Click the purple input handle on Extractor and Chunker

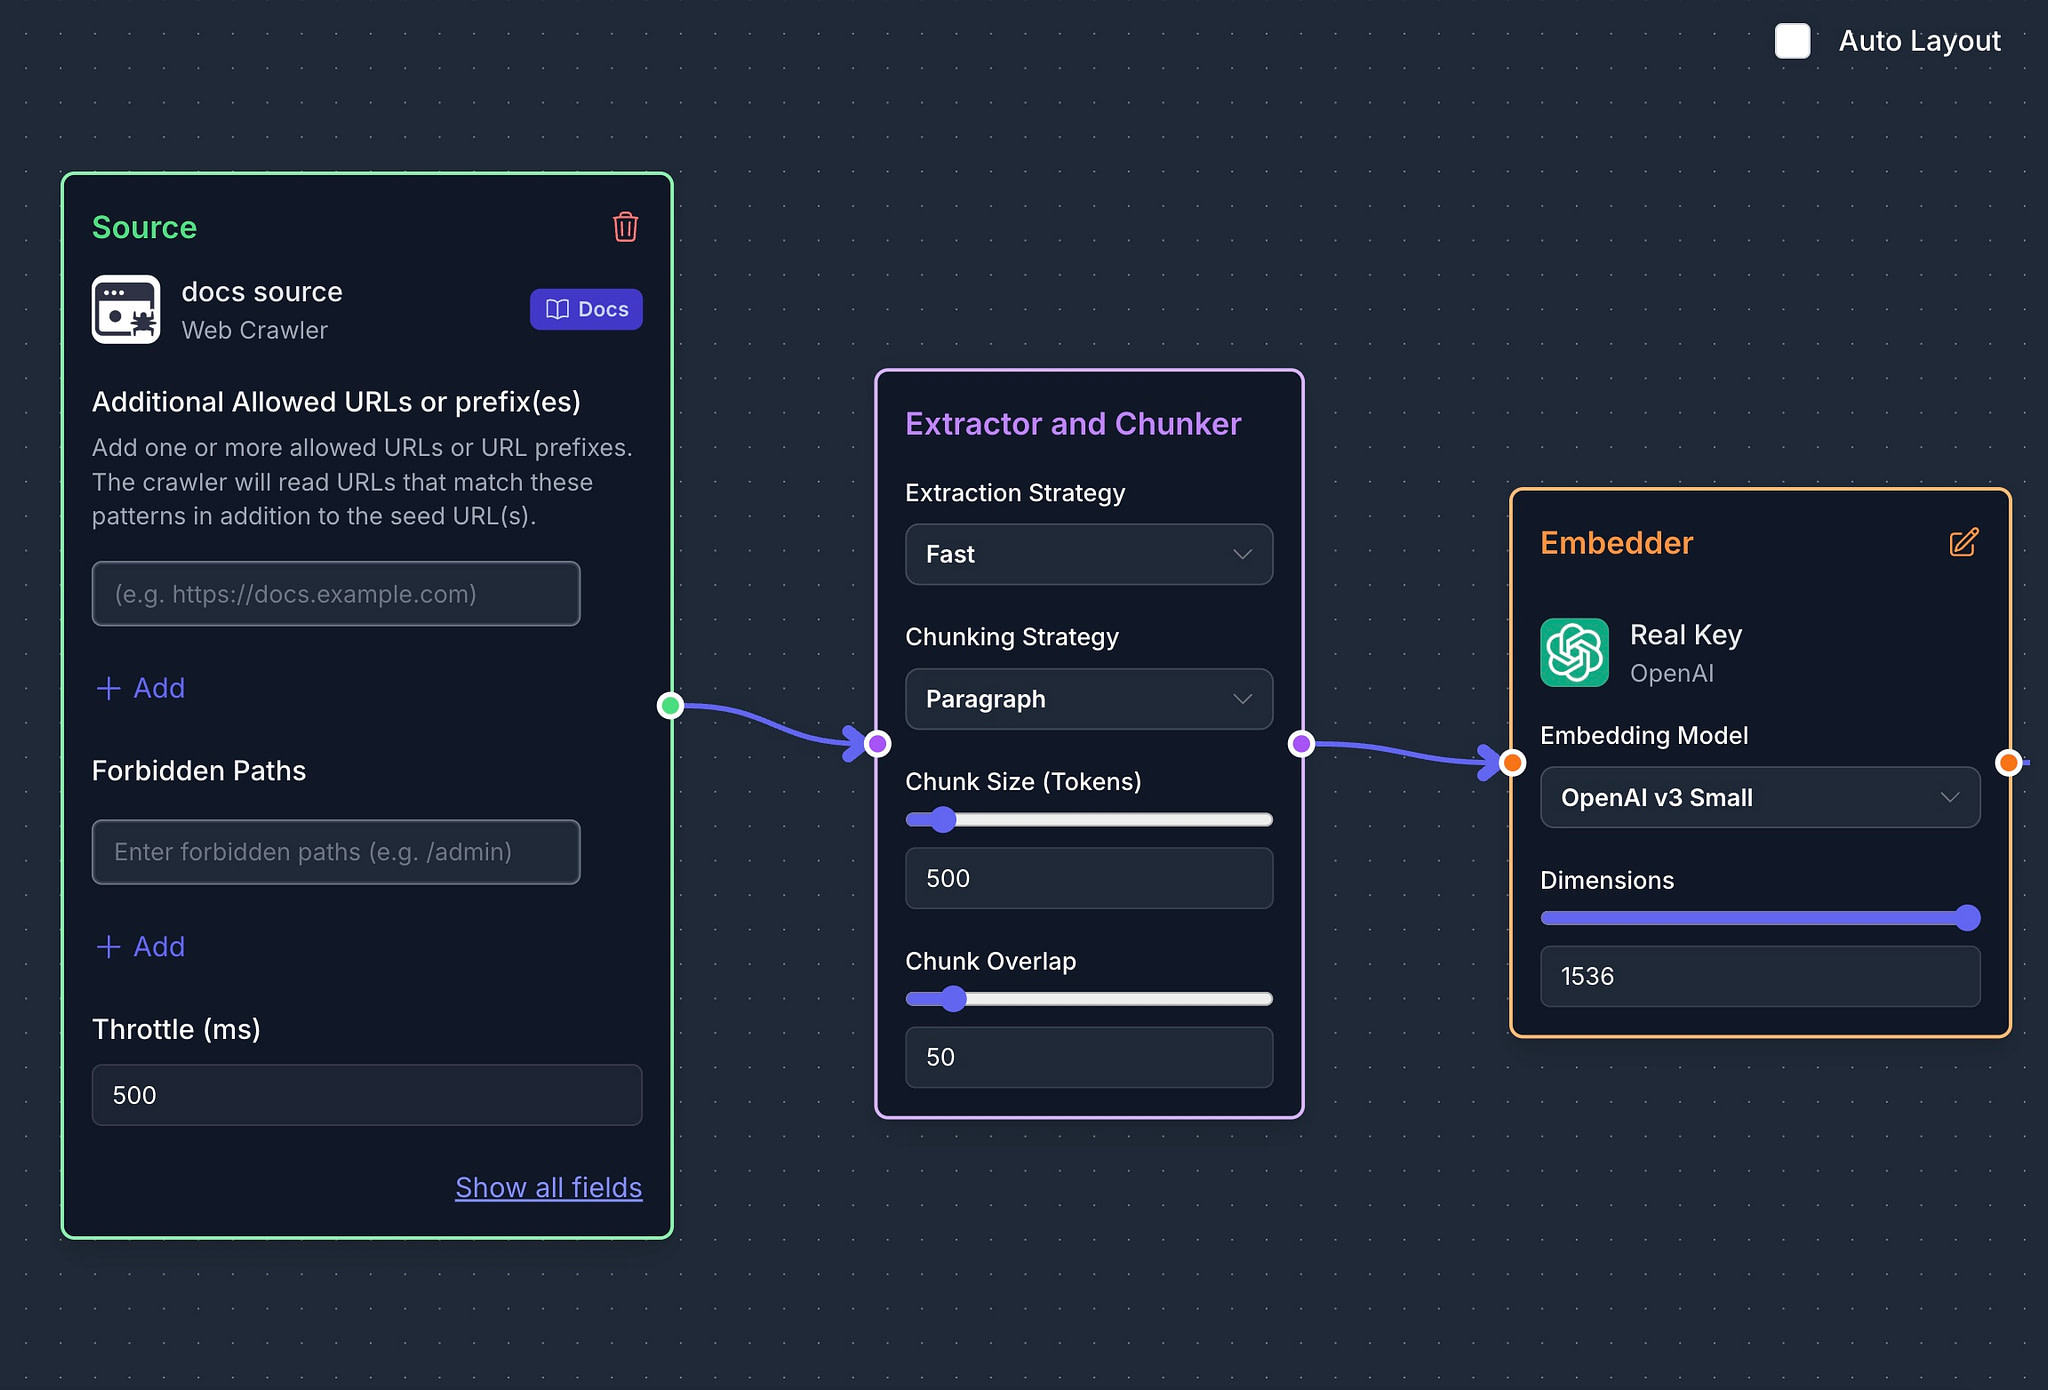coord(876,743)
